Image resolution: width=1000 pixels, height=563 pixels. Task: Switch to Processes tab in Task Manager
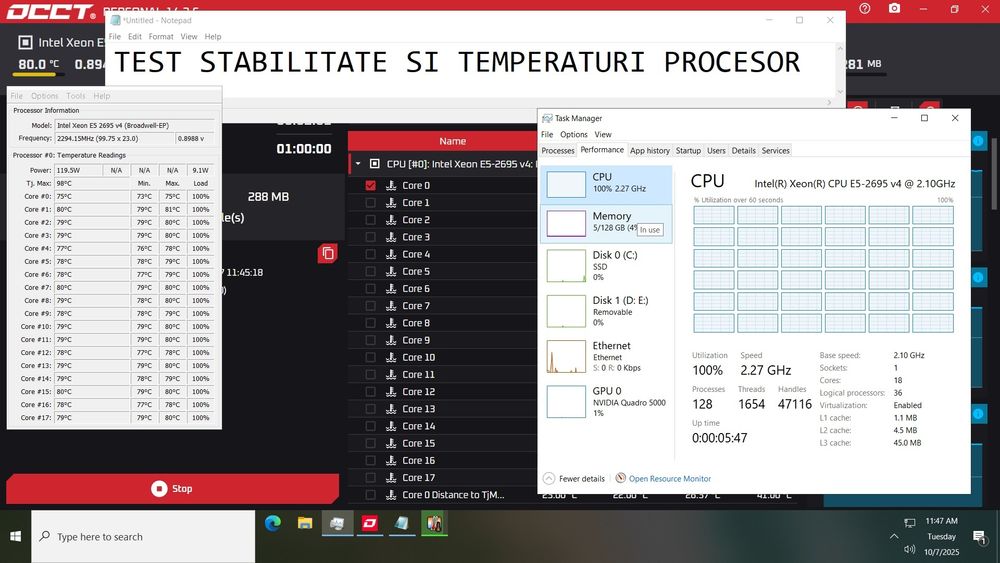pyautogui.click(x=558, y=150)
